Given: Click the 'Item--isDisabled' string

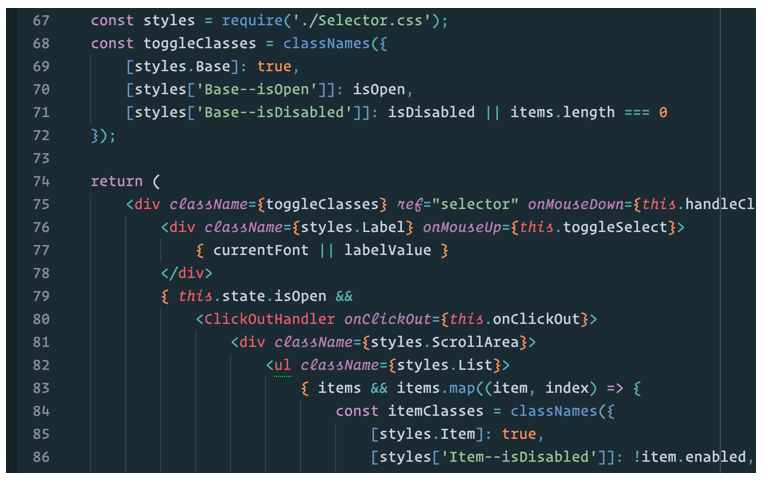Looking at the screenshot, I should point(512,457).
